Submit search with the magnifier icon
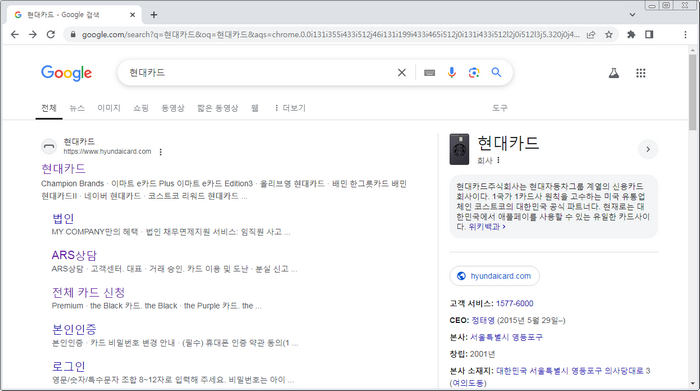 point(496,72)
